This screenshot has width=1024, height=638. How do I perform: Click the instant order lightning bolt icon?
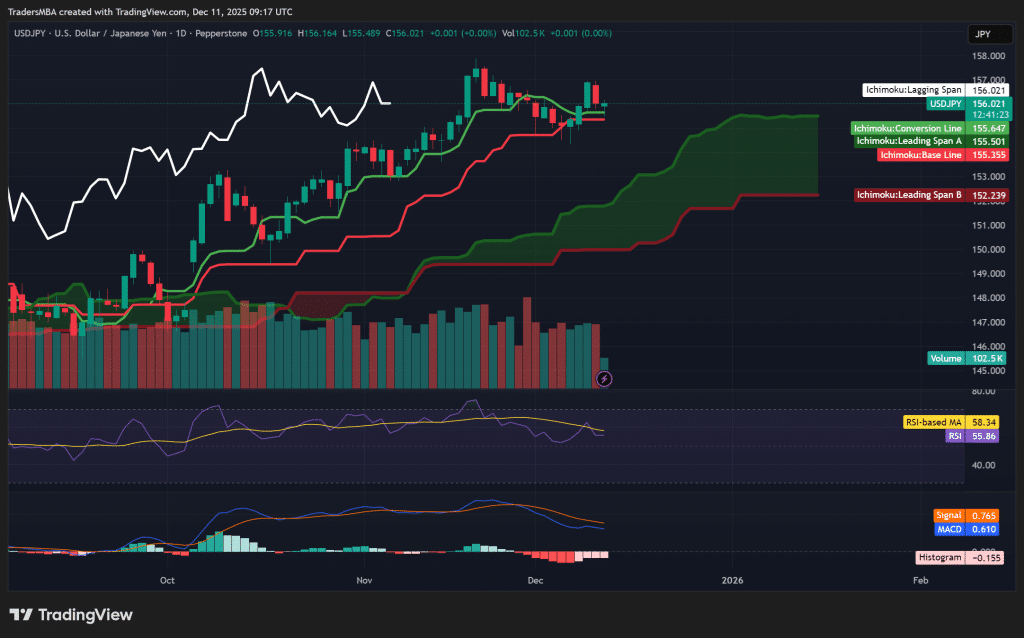pyautogui.click(x=604, y=377)
